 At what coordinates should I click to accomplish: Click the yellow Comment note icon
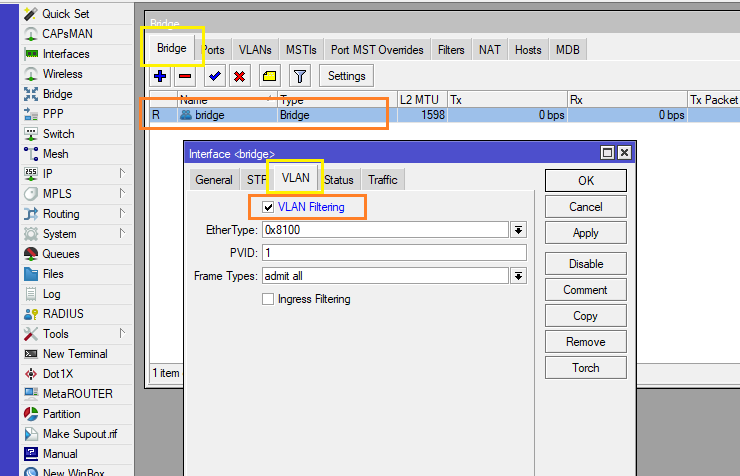269,76
